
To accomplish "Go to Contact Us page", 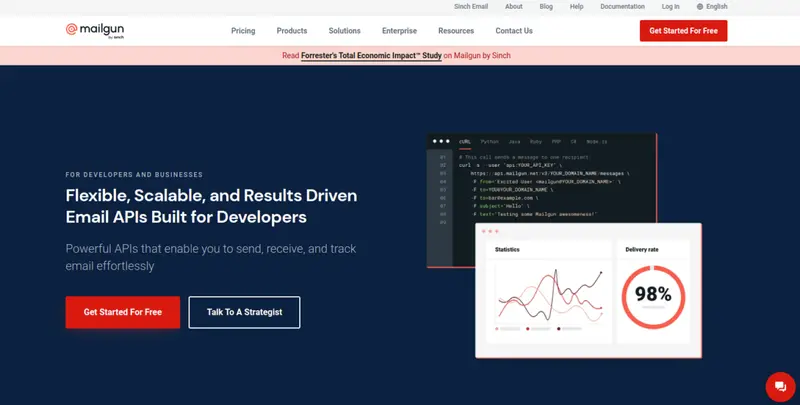I will click(x=514, y=31).
